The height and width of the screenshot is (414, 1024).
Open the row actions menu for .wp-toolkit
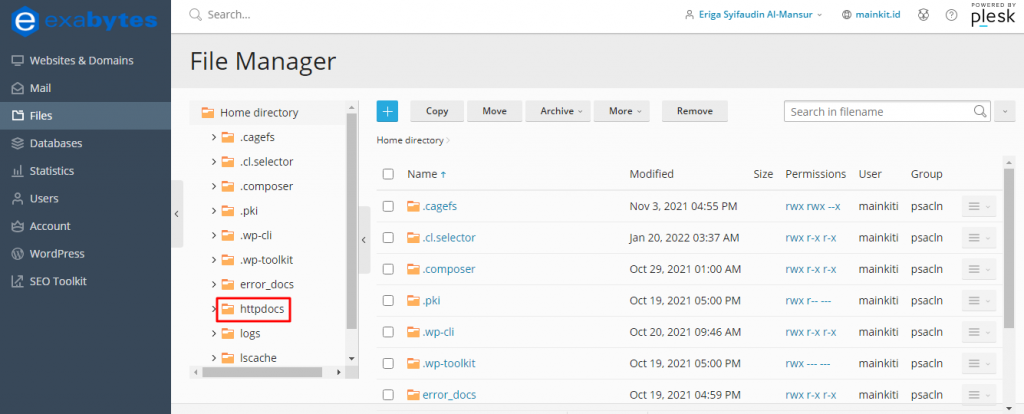point(979,363)
